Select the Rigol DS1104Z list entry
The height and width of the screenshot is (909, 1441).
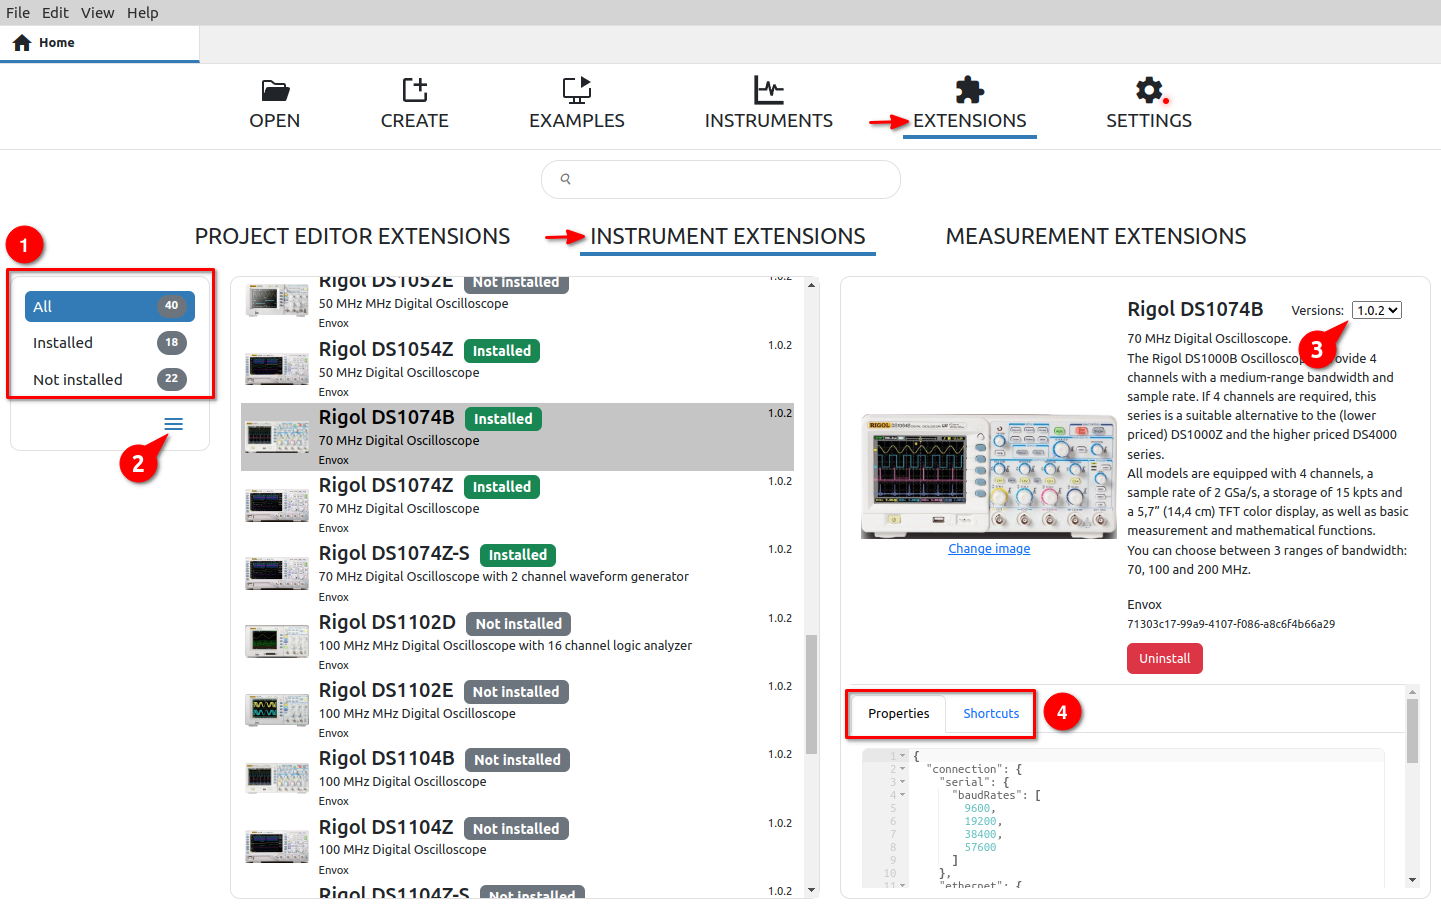[517, 846]
